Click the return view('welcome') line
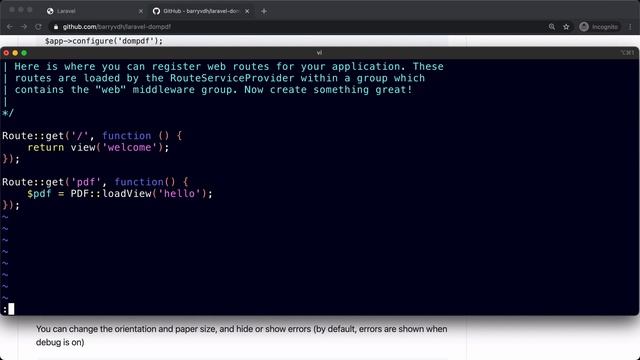Image resolution: width=640 pixels, height=360 pixels. (98, 147)
